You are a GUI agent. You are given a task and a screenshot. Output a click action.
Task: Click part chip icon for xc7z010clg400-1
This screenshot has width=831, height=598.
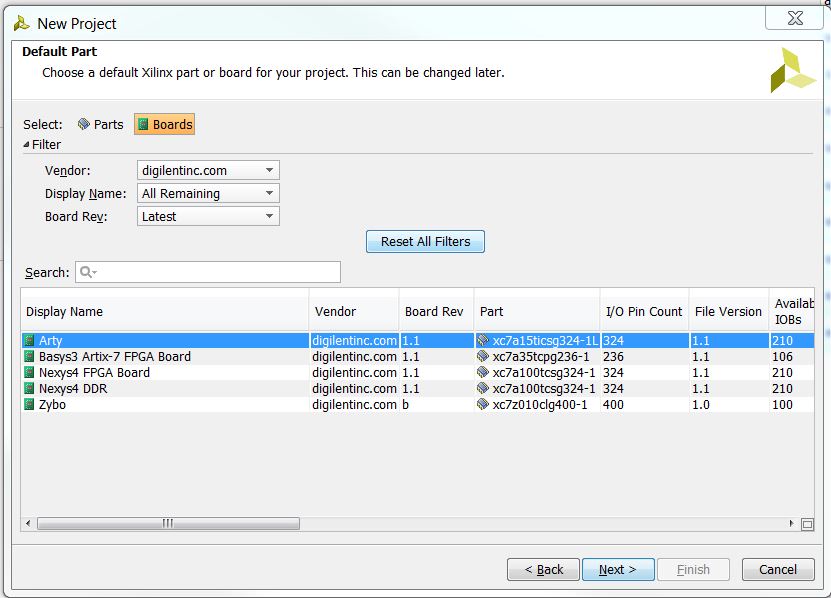click(x=483, y=404)
